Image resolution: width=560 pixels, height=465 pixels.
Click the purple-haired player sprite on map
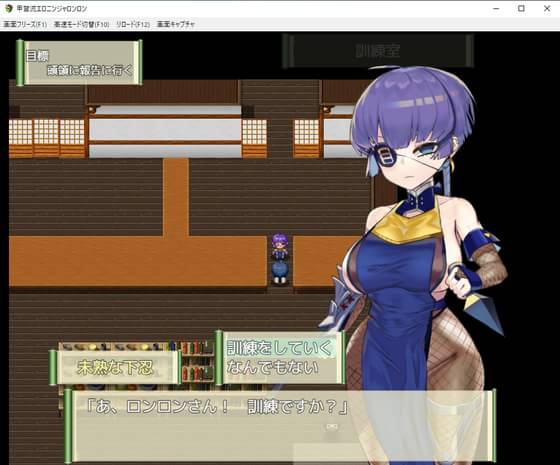[x=279, y=246]
